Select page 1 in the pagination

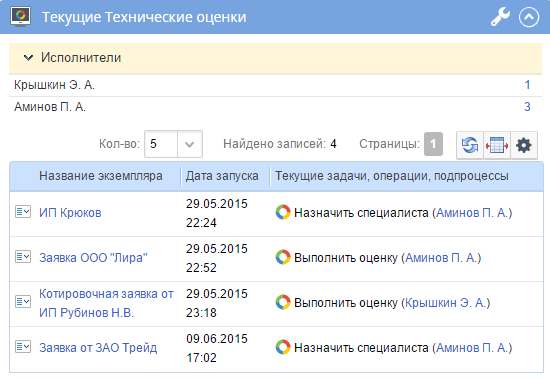pos(433,144)
